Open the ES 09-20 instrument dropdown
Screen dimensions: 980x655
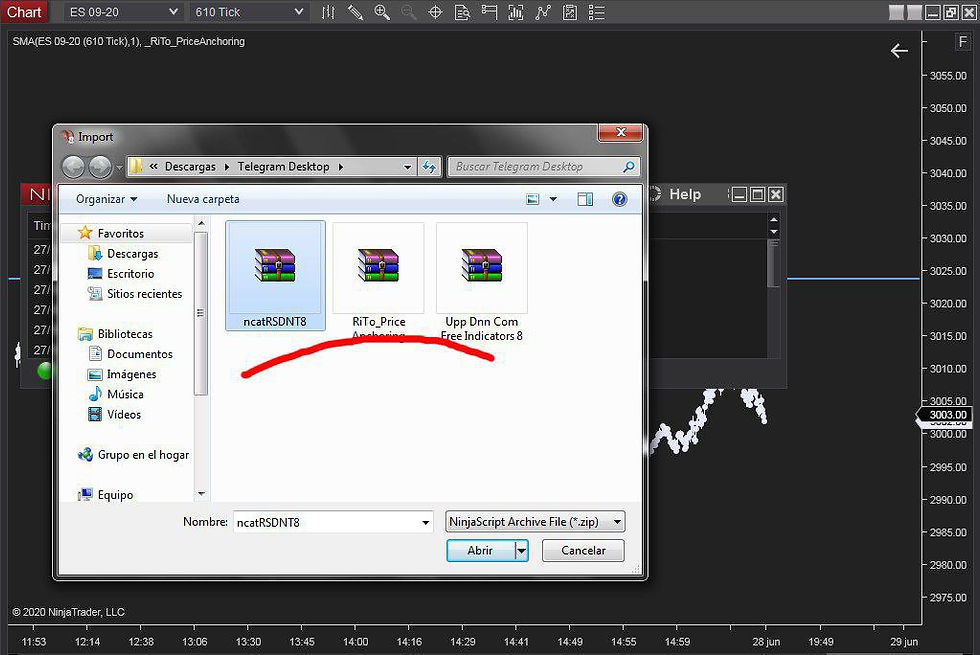pyautogui.click(x=122, y=12)
